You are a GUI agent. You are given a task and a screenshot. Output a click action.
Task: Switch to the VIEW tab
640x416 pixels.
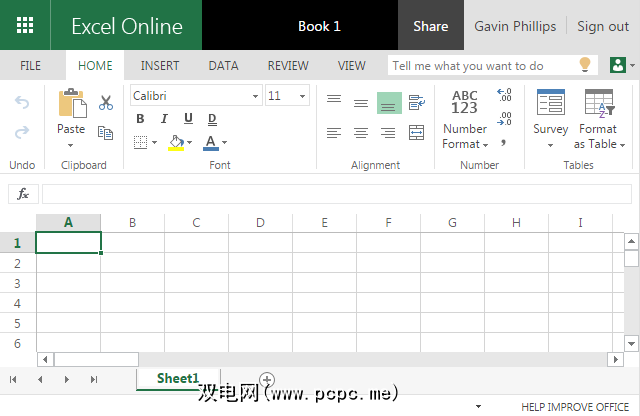(351, 66)
